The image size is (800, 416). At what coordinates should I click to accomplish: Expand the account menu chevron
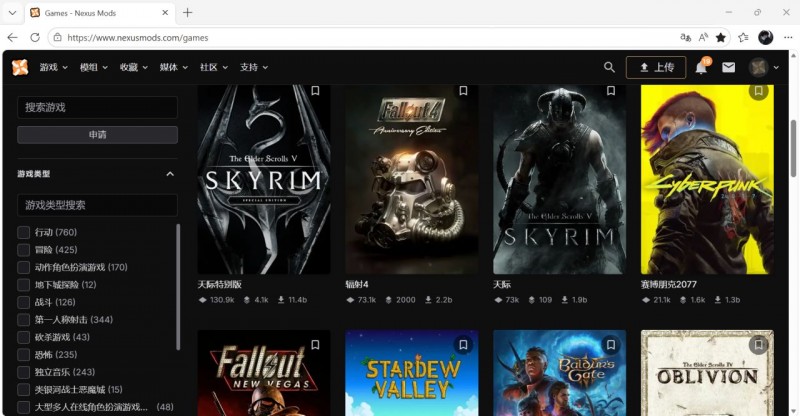[x=776, y=67]
